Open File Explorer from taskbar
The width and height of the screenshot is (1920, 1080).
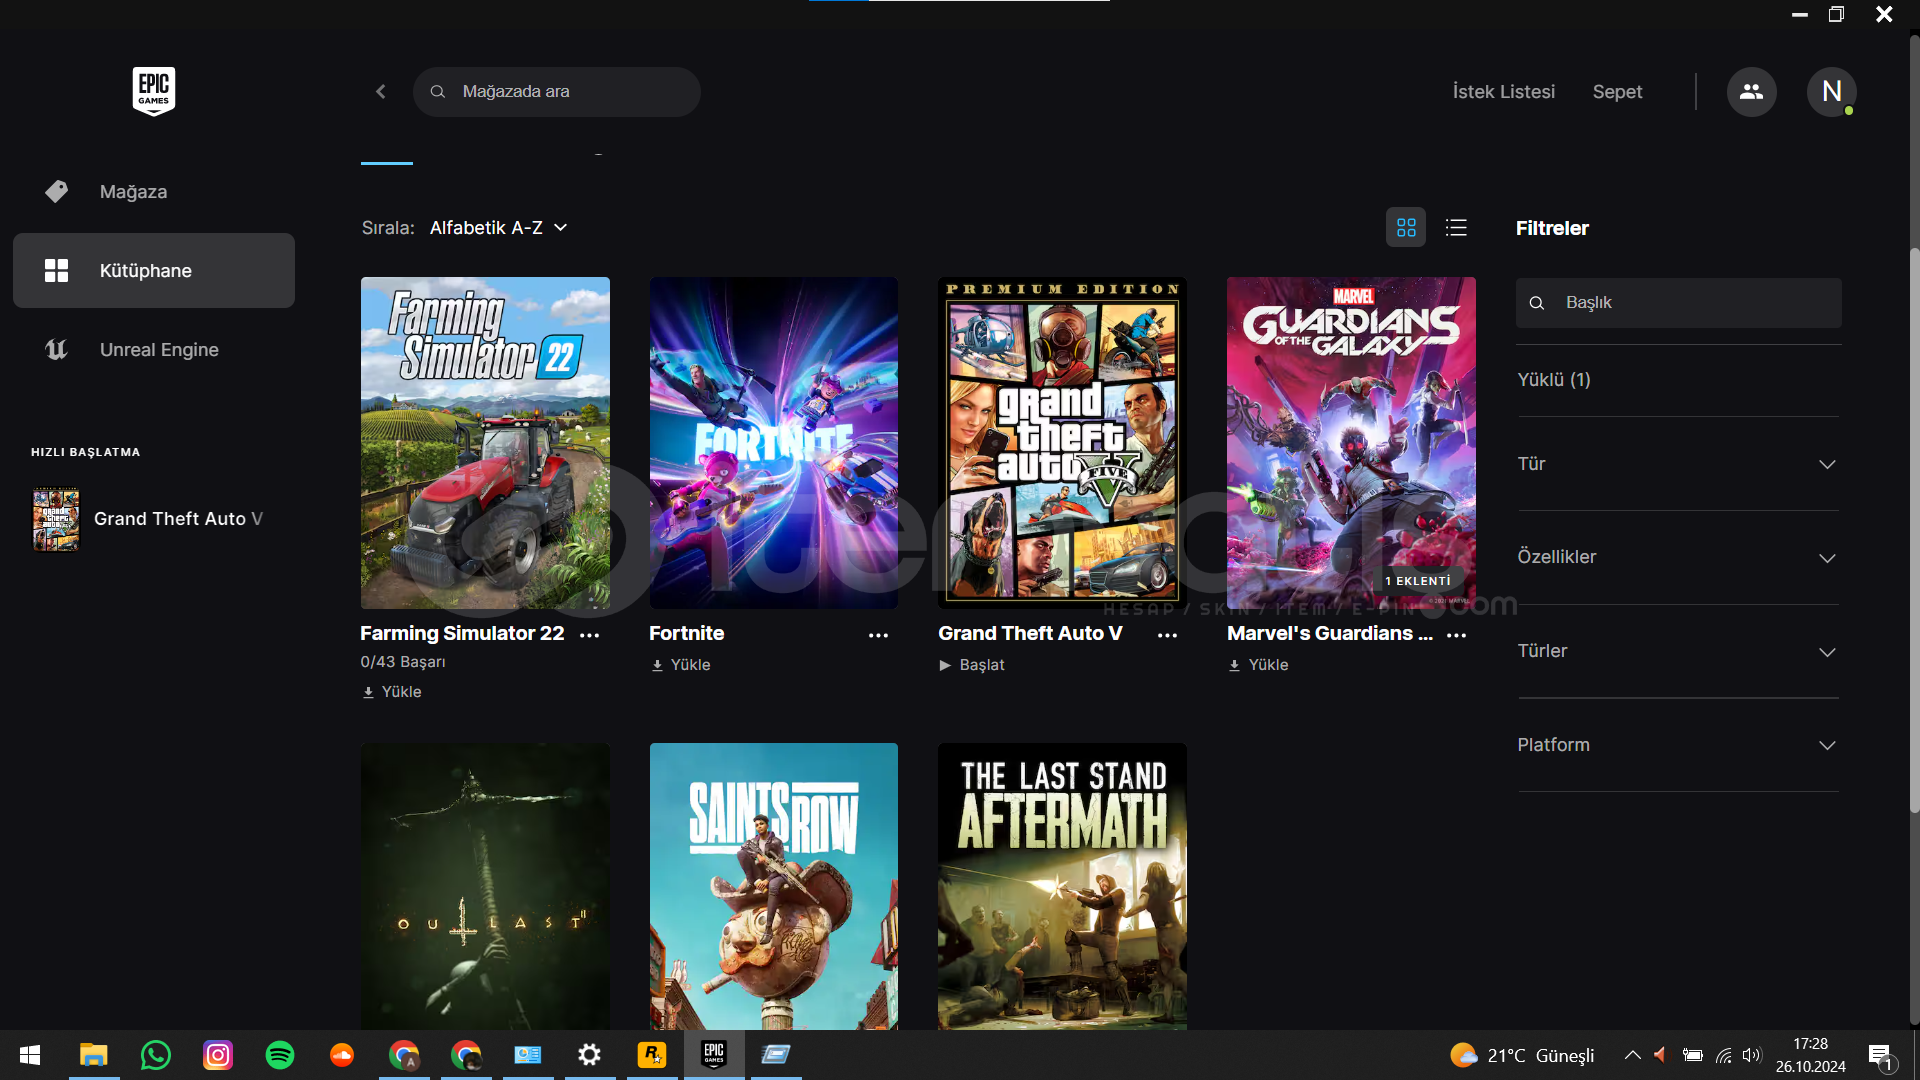click(94, 1055)
